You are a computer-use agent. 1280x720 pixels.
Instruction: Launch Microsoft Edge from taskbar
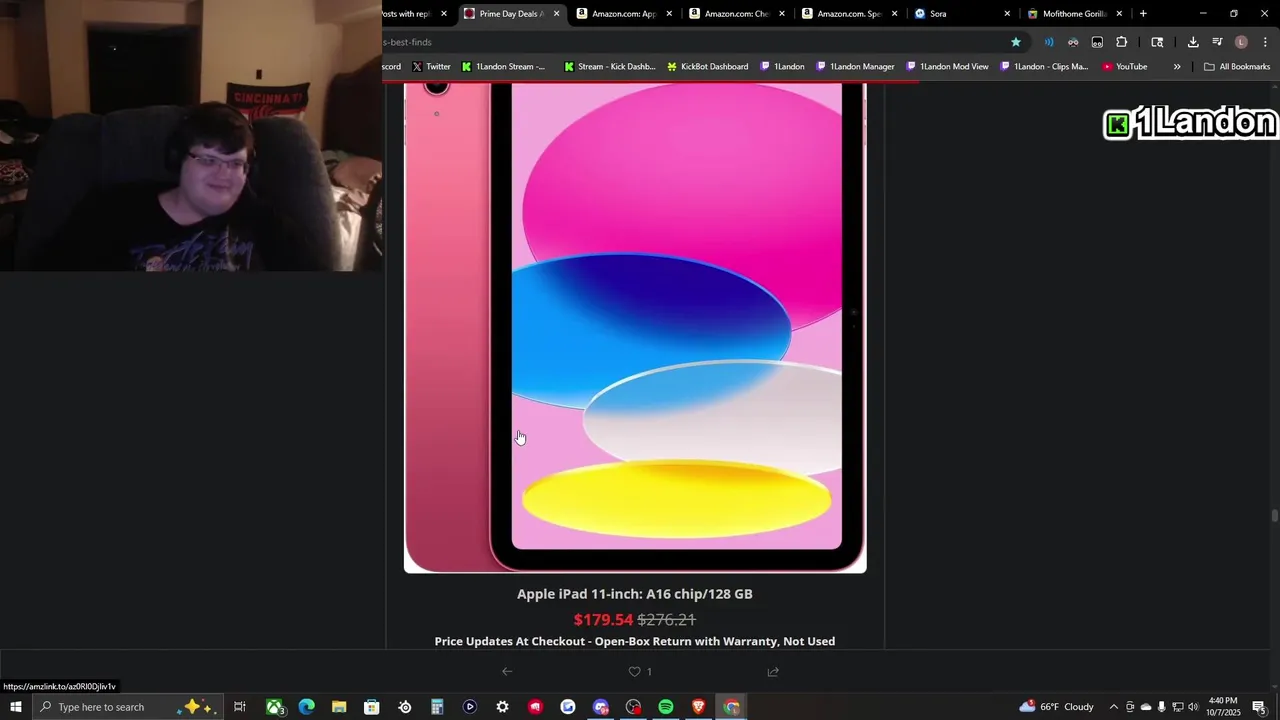[x=306, y=707]
